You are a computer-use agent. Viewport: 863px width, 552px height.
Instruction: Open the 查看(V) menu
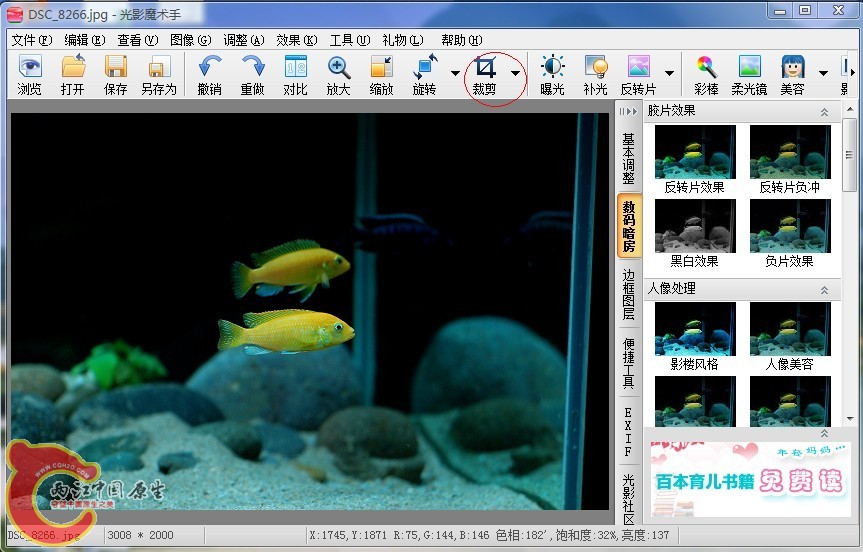pos(138,40)
